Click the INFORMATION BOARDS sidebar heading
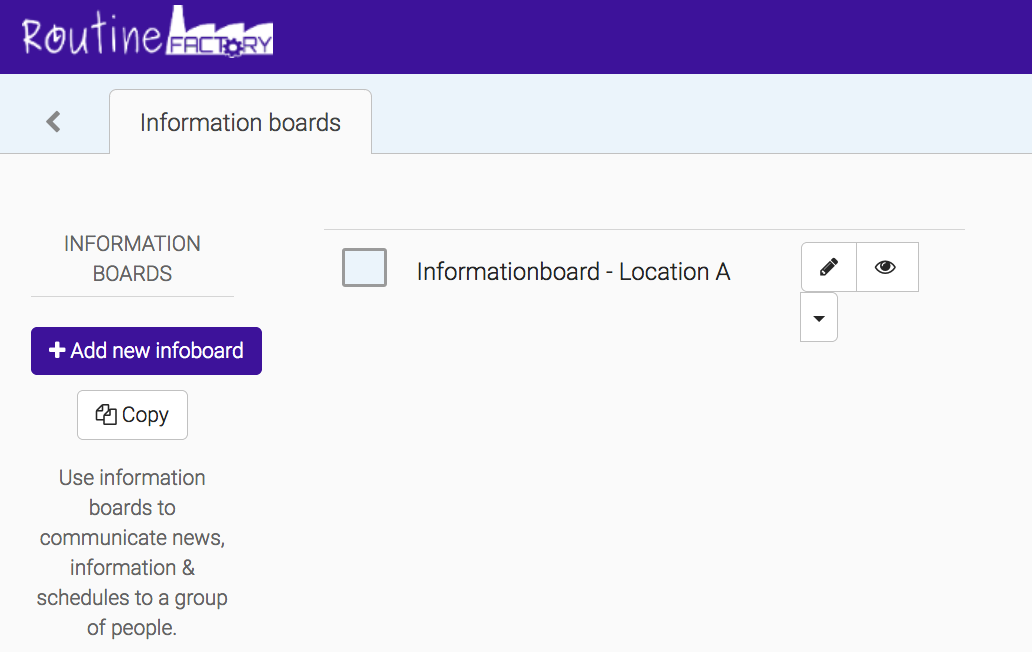This screenshot has height=652, width=1032. click(132, 258)
